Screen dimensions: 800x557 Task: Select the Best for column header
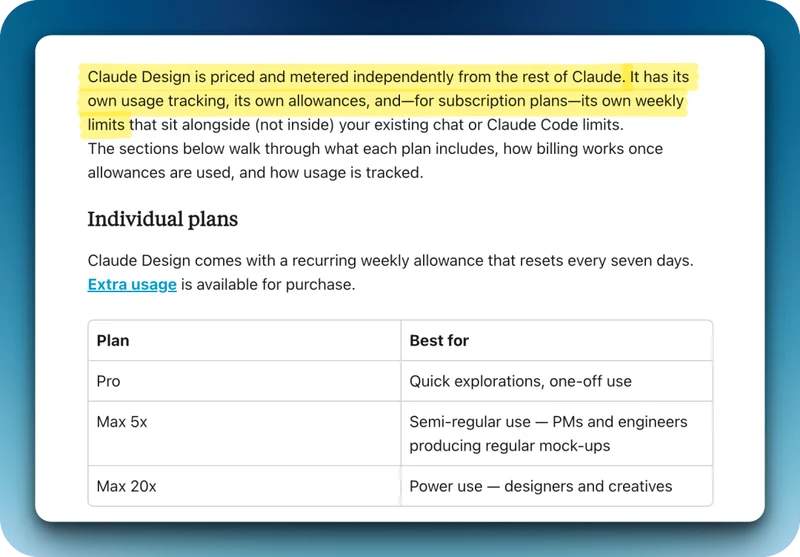click(x=439, y=340)
